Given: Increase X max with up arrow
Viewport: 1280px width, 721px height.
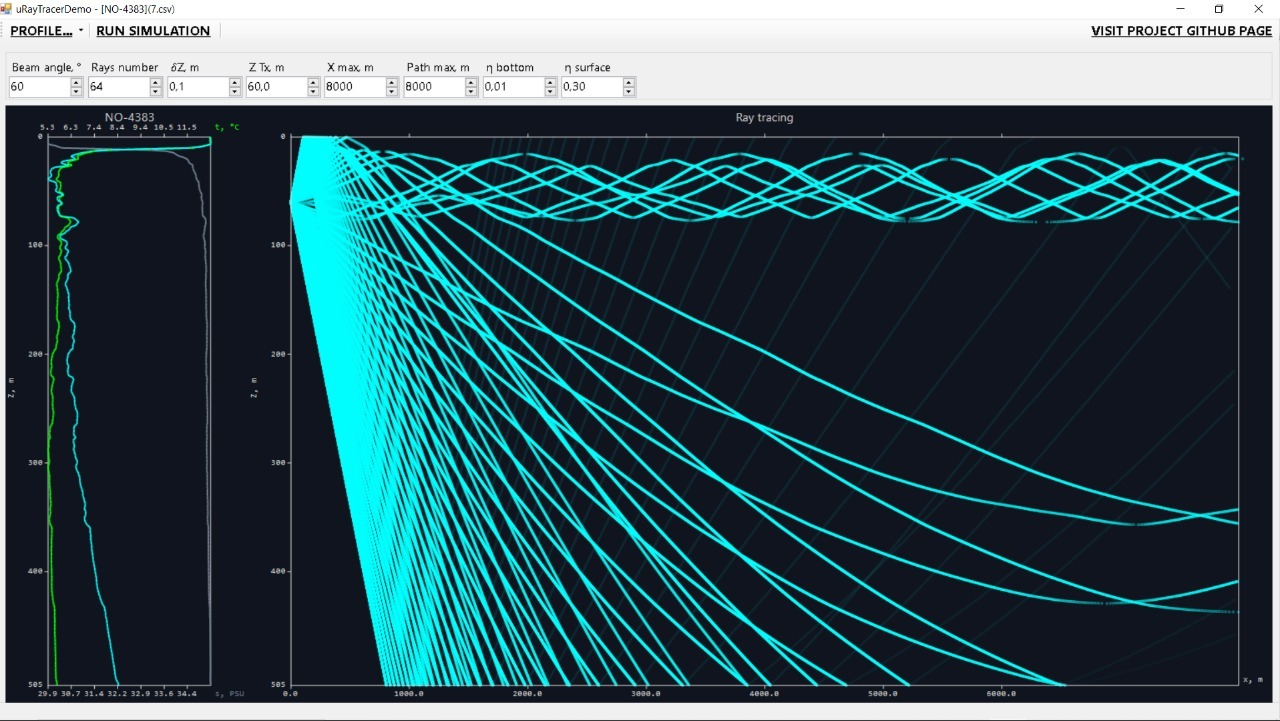Looking at the screenshot, I should (392, 83).
